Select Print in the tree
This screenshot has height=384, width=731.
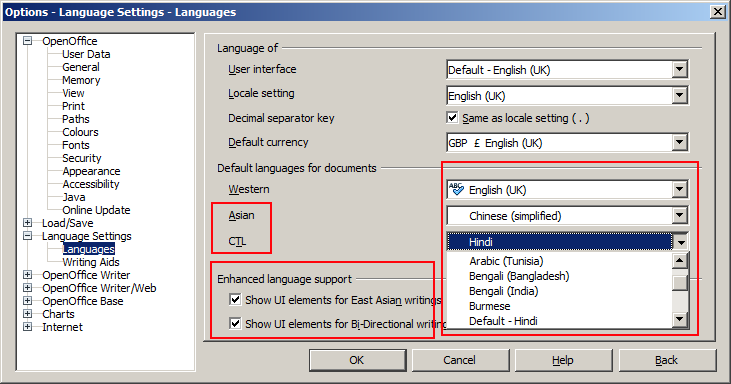73,106
